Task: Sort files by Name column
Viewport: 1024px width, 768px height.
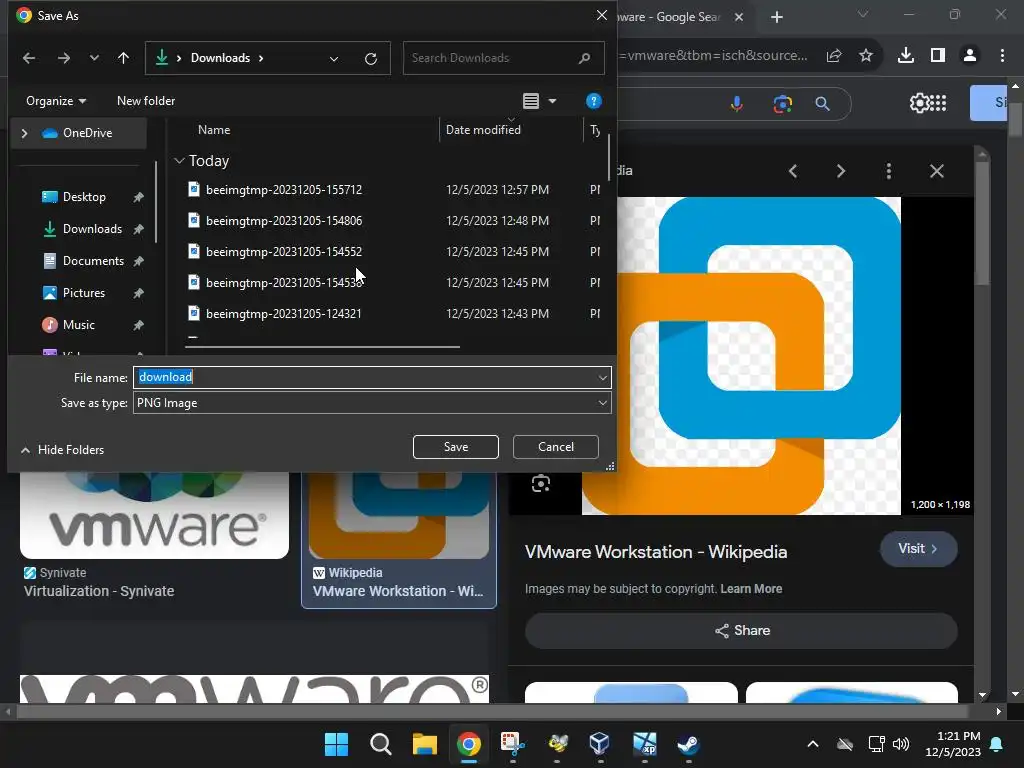Action: click(214, 130)
